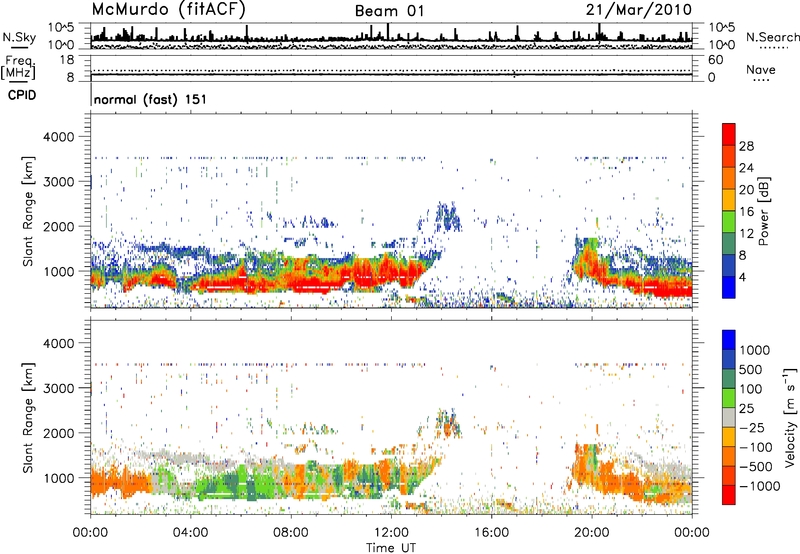Click the '500' velocity colorbar value
This screenshot has width=800, height=554.
(x=751, y=369)
